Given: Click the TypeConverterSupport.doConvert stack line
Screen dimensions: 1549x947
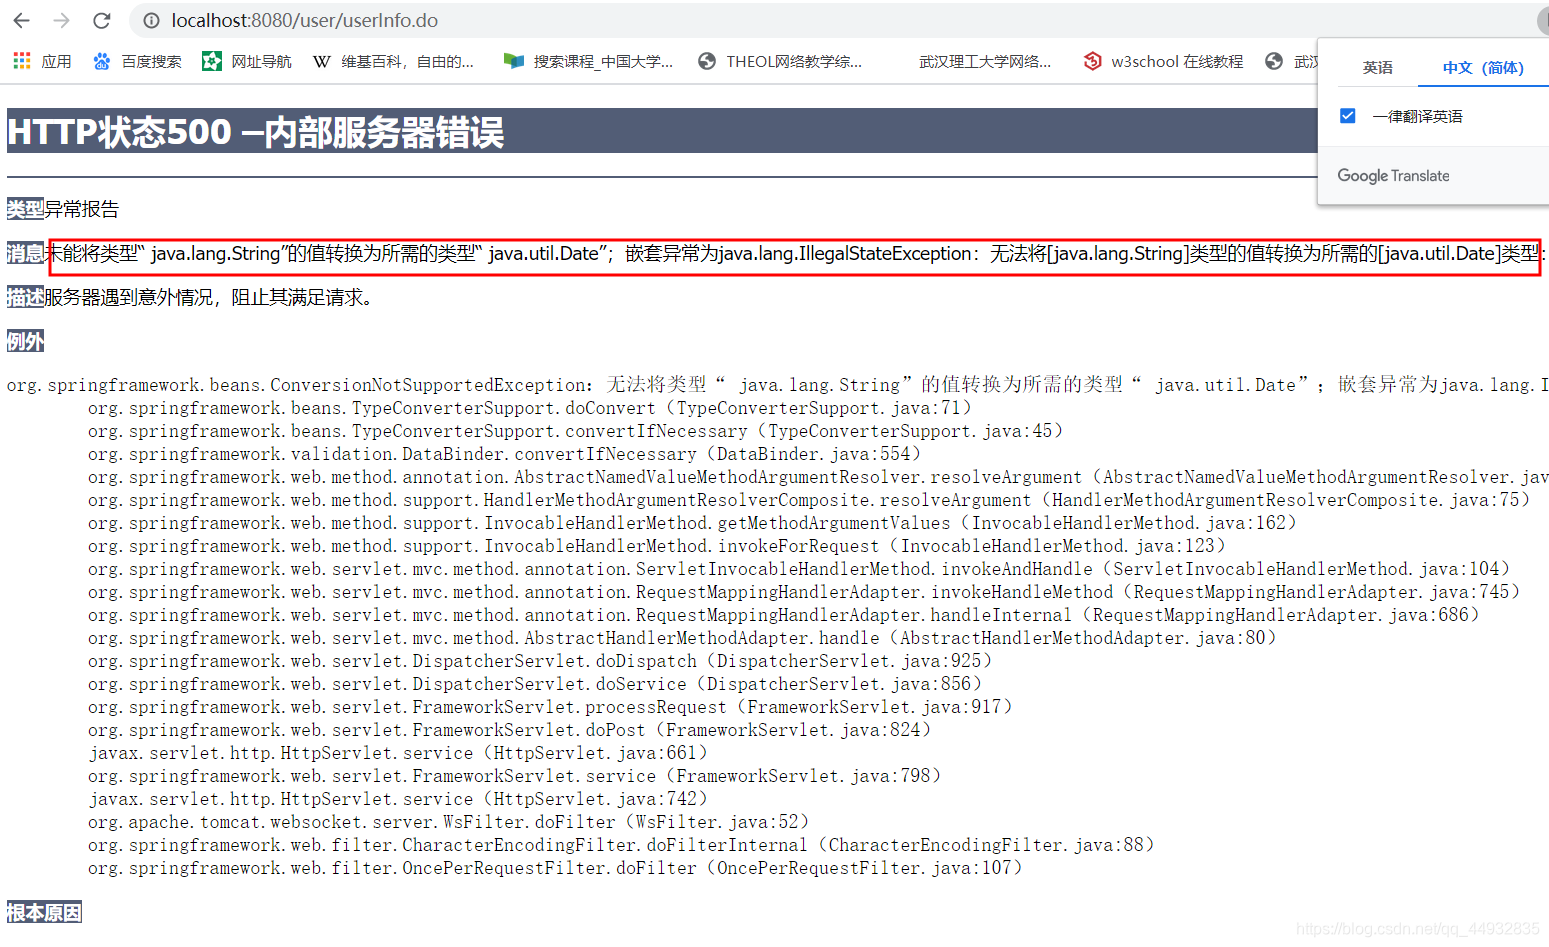Looking at the screenshot, I should (530, 408).
